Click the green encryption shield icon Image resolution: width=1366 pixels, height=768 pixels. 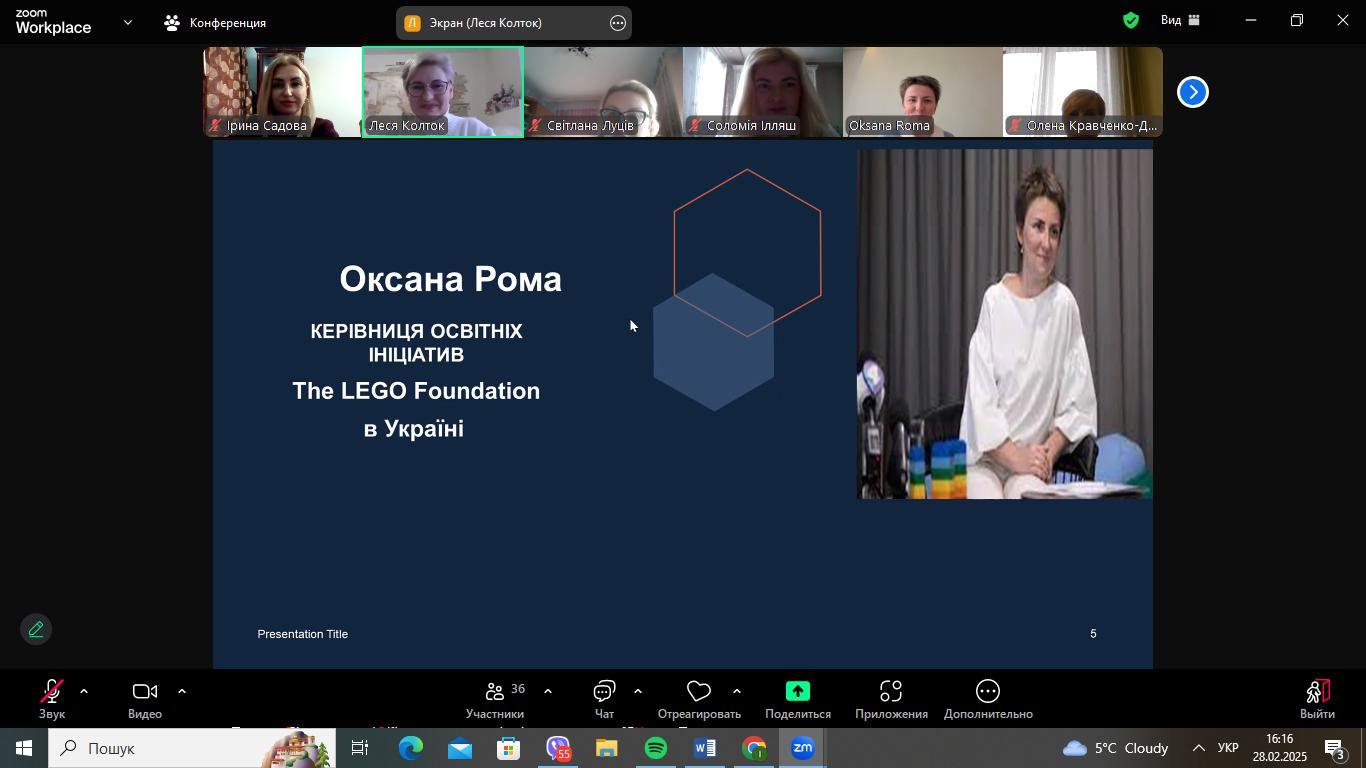[x=1131, y=21]
